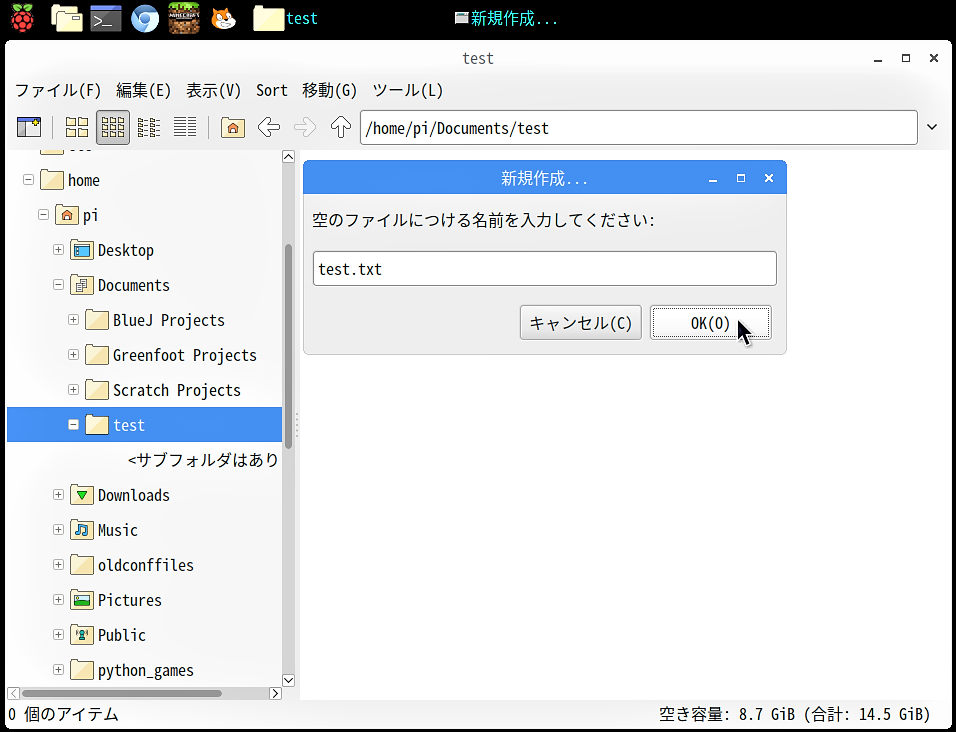Screen dimensions: 956x732
Task: Switch to 新規作成 taskbar entry
Action: click(x=507, y=18)
